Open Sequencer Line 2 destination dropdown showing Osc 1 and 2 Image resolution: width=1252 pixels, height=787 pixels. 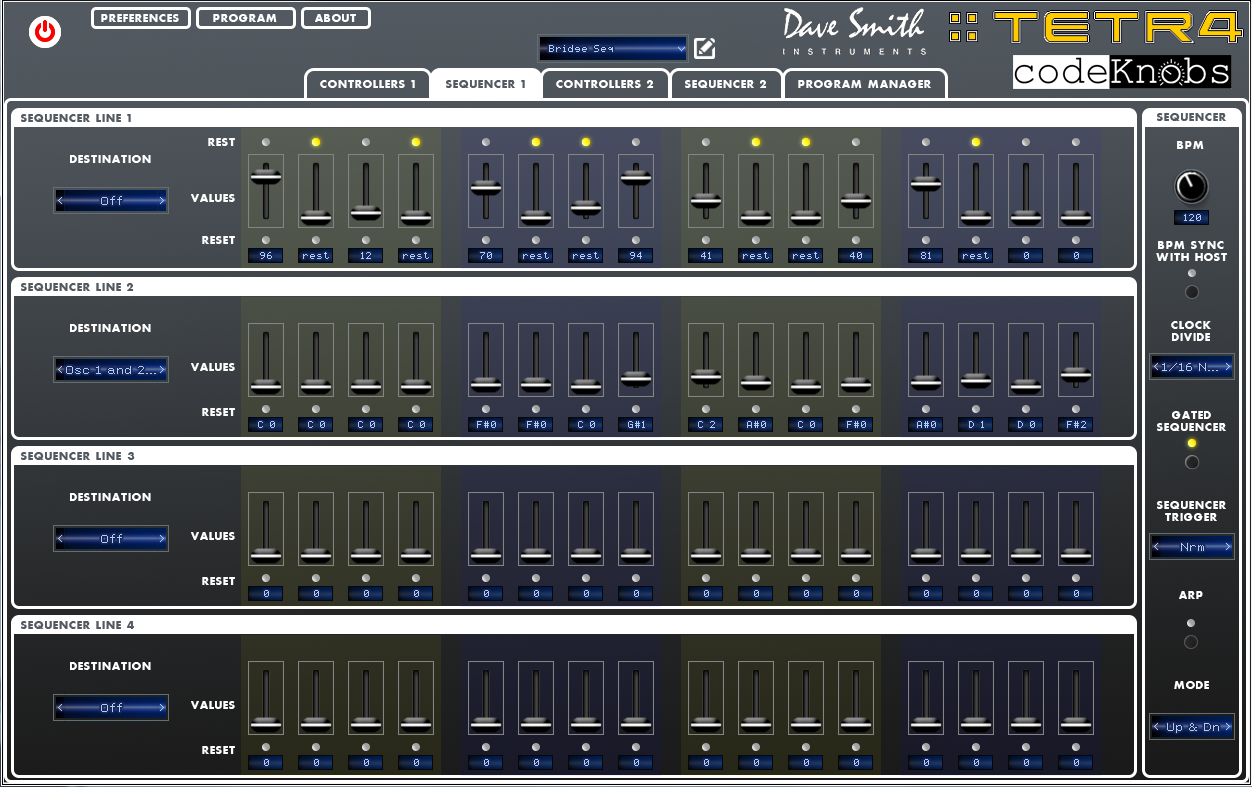pos(111,370)
